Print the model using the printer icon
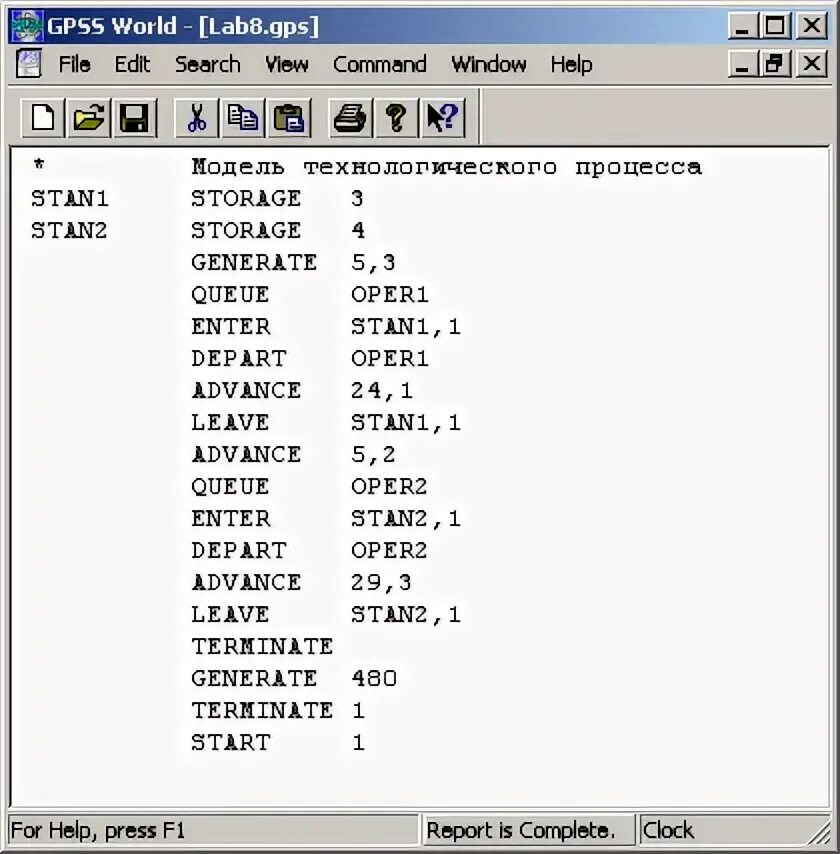The image size is (840, 854). click(350, 118)
